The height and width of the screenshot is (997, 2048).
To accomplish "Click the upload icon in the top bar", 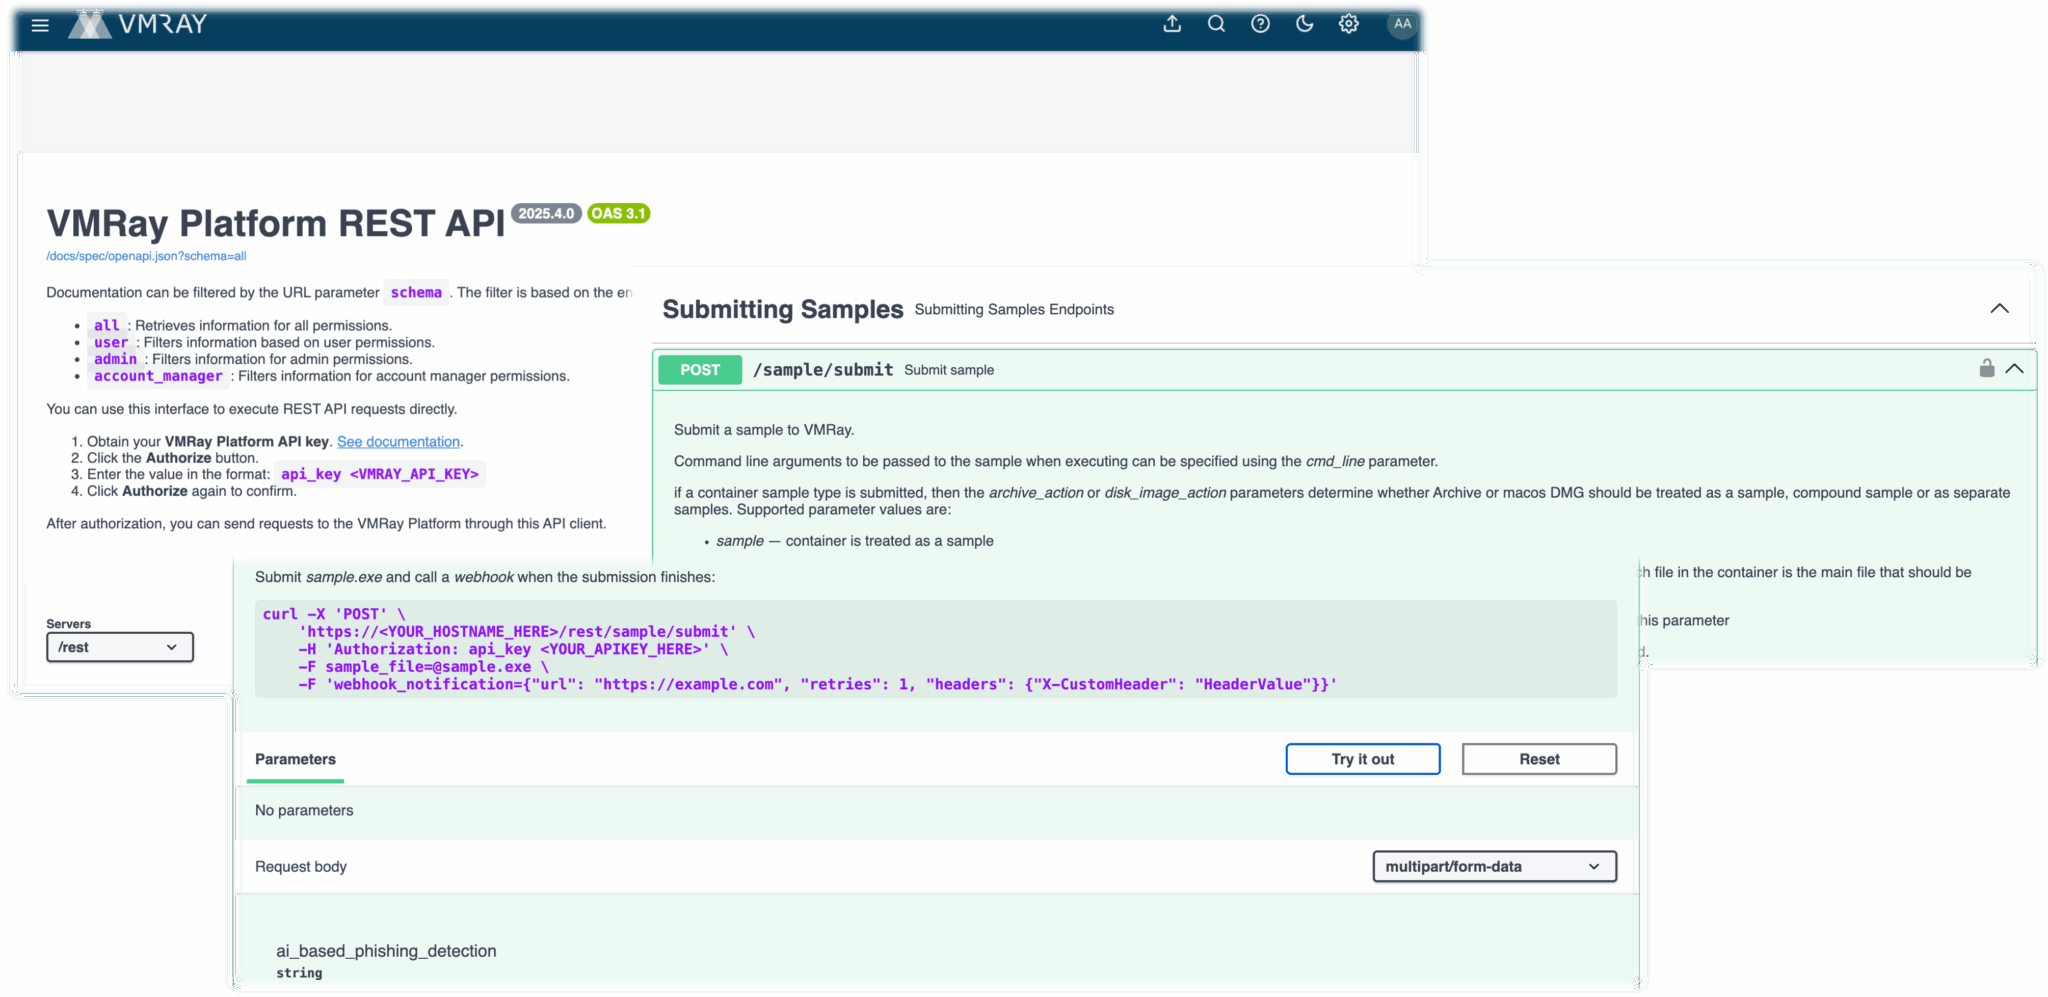I will click(1172, 24).
